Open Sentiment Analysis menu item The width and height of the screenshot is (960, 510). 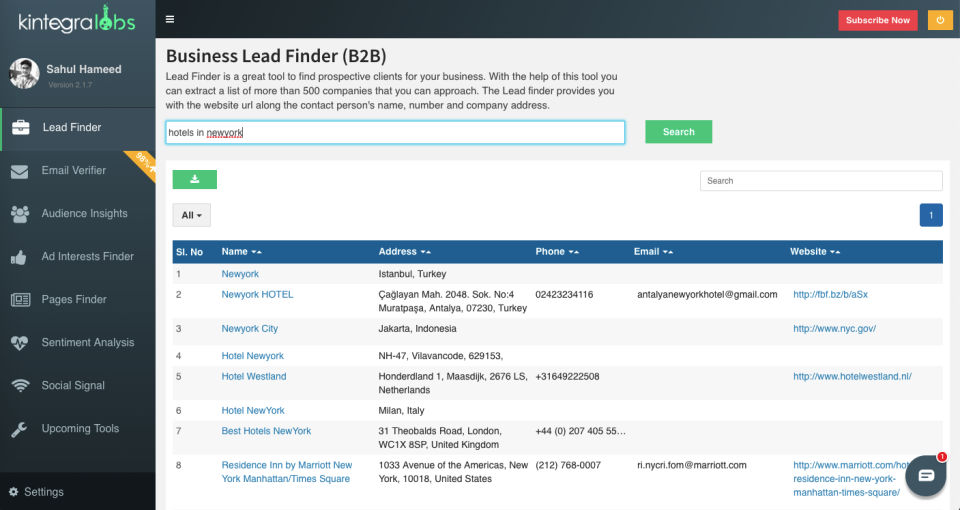coord(78,342)
